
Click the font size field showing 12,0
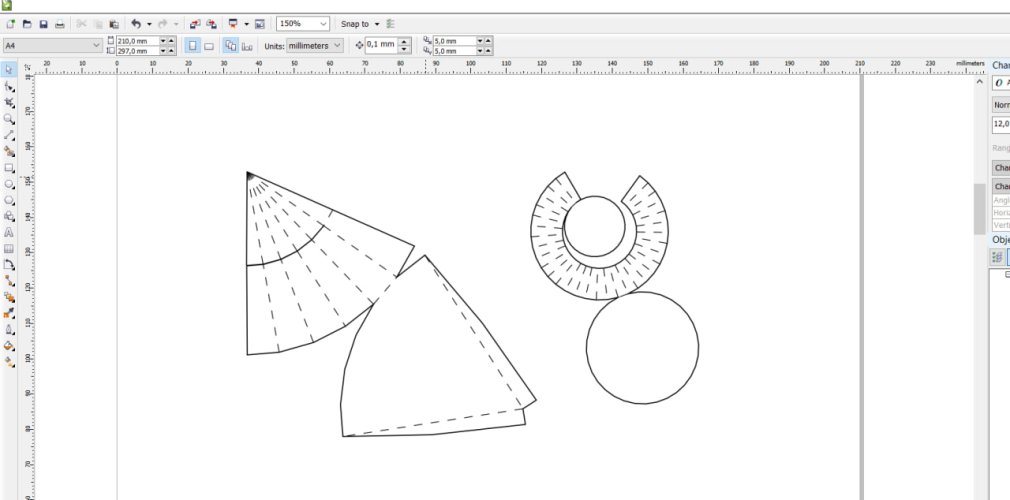tap(1001, 124)
